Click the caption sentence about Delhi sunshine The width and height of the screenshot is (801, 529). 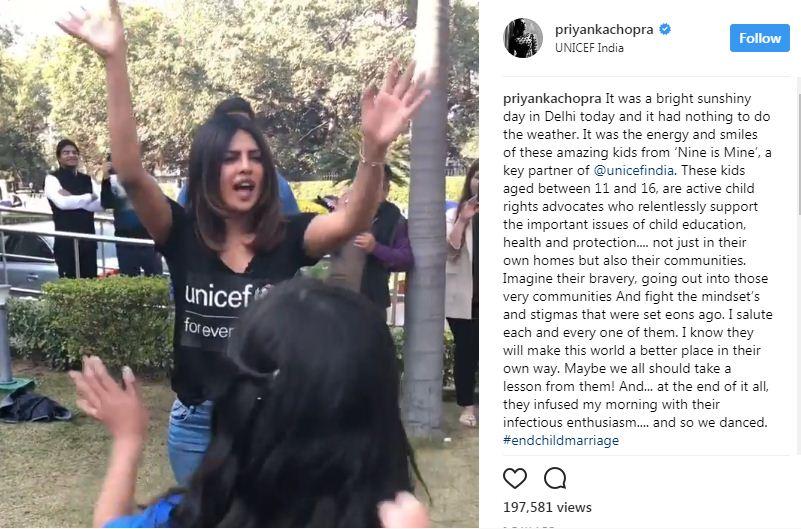[x=636, y=116]
